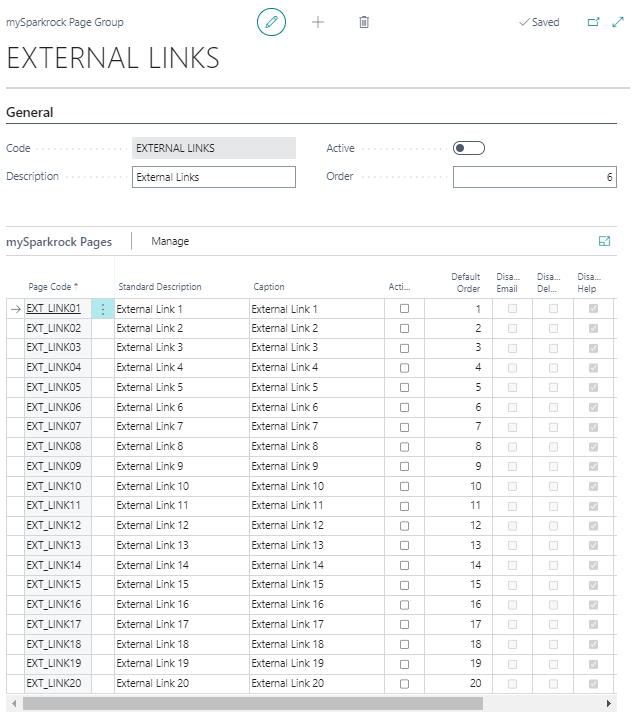
Task: Click the pencil edit icon
Action: pos(271,22)
